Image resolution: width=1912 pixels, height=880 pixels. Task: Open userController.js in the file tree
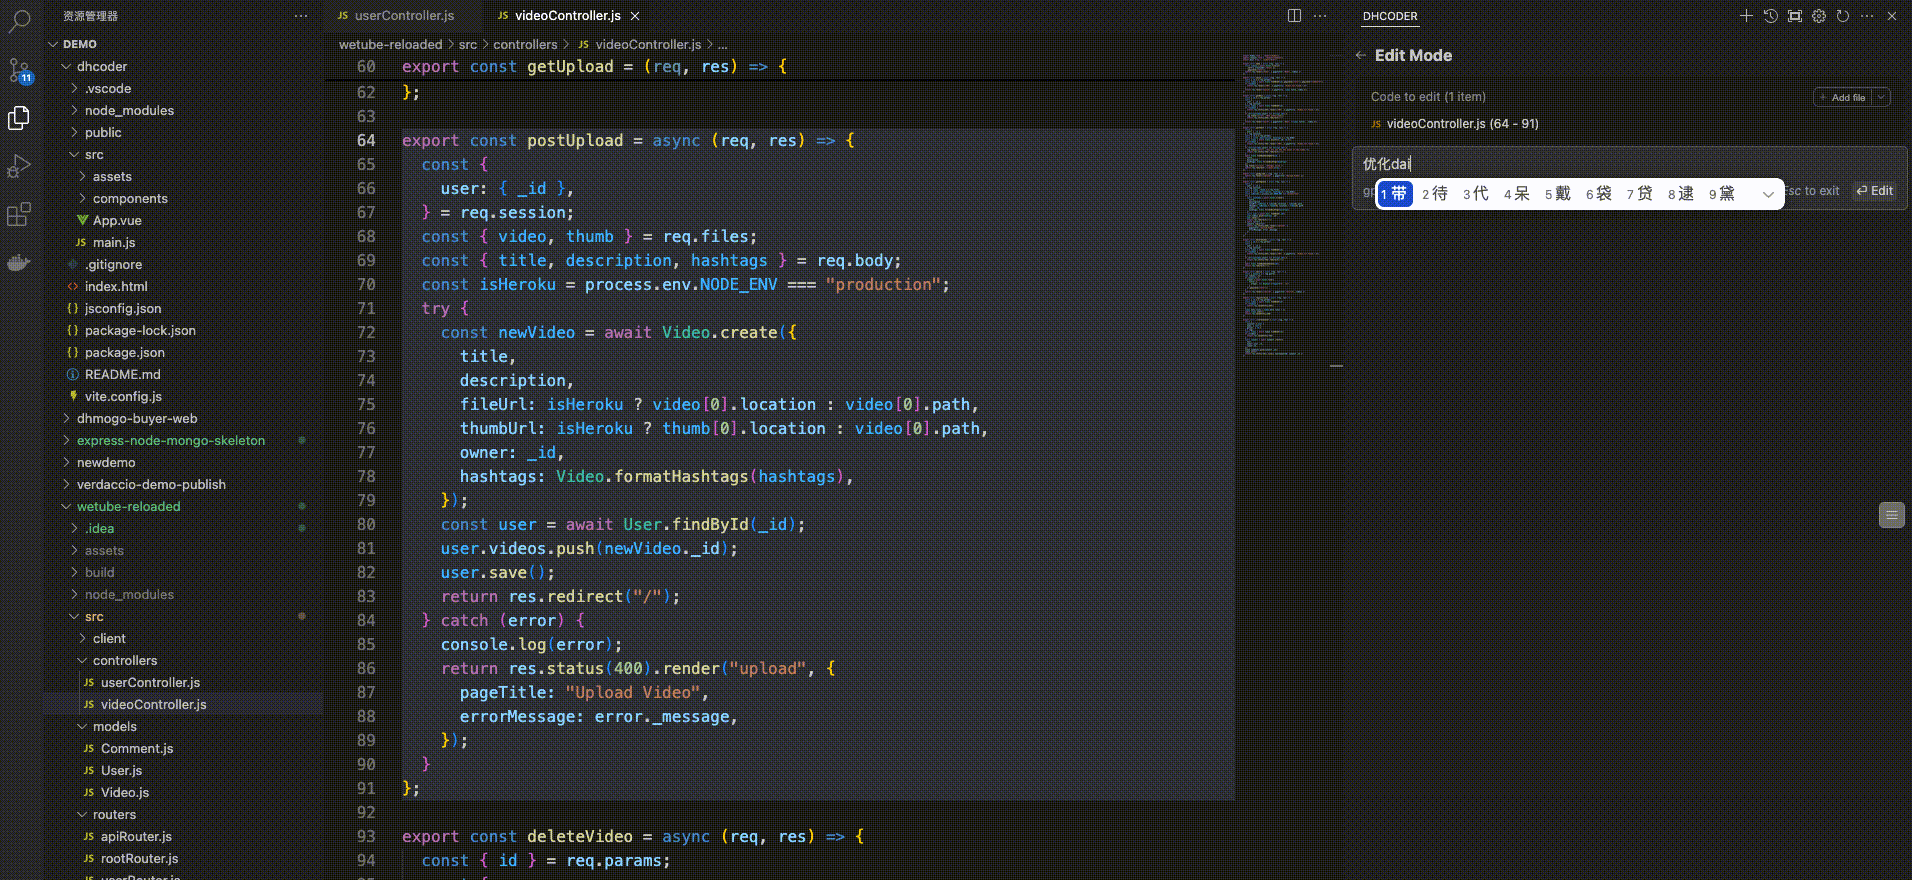click(150, 682)
